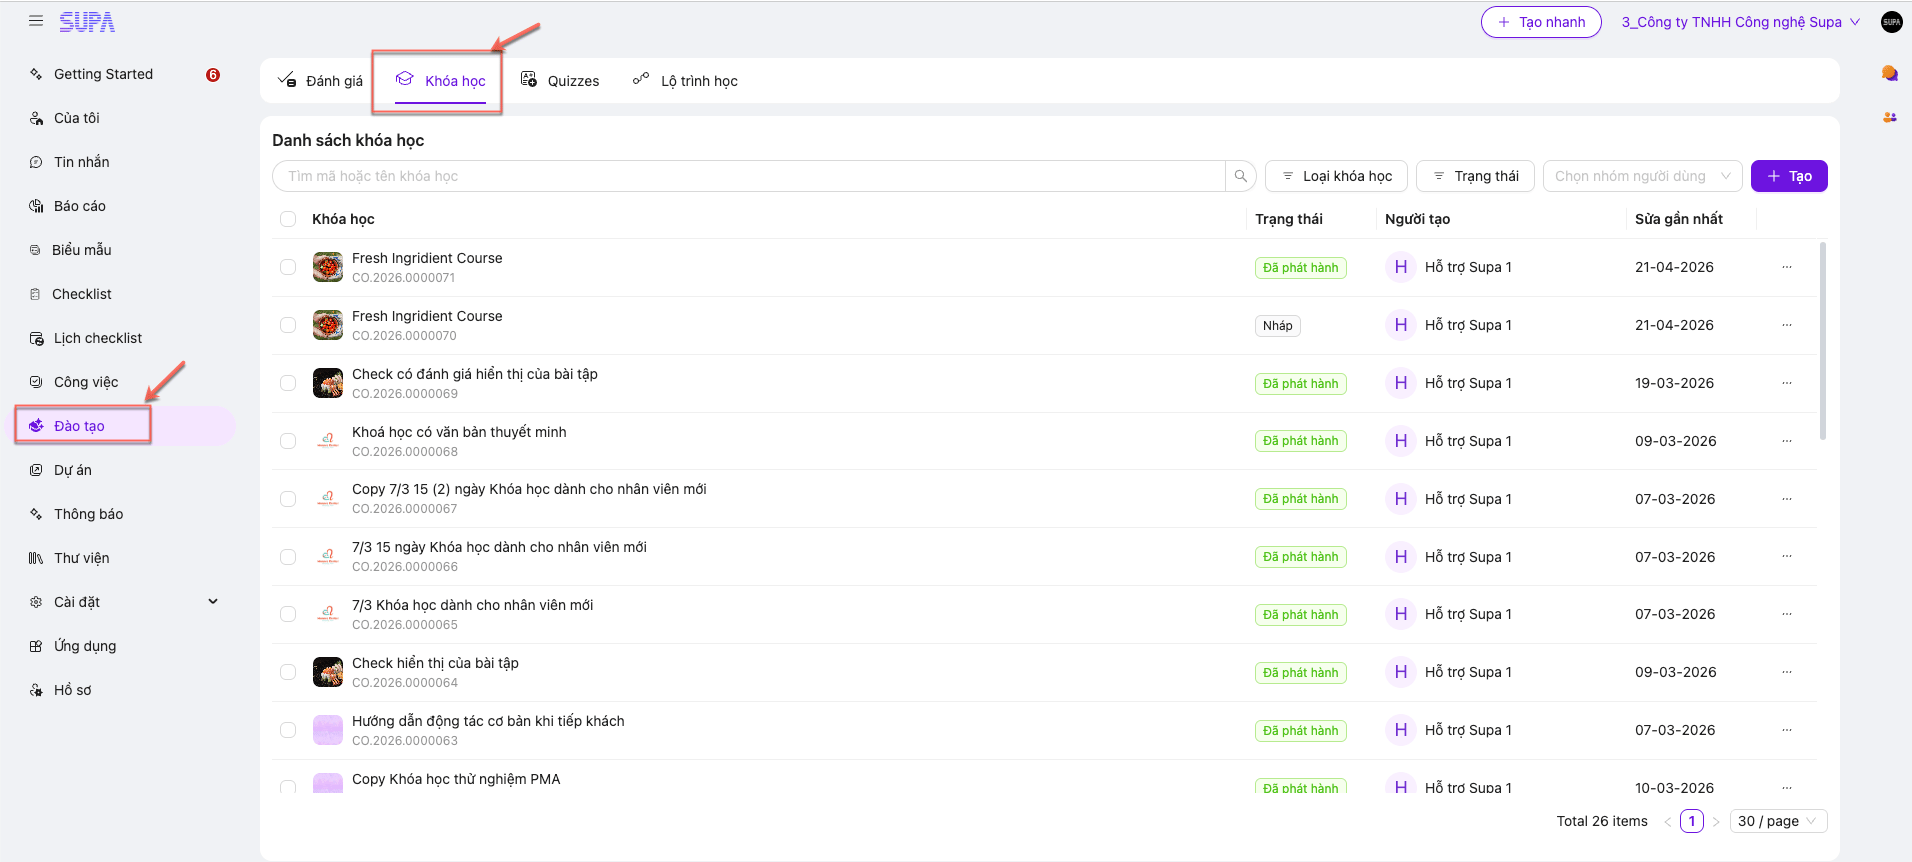Click the purple Tạo button

coord(1789,176)
